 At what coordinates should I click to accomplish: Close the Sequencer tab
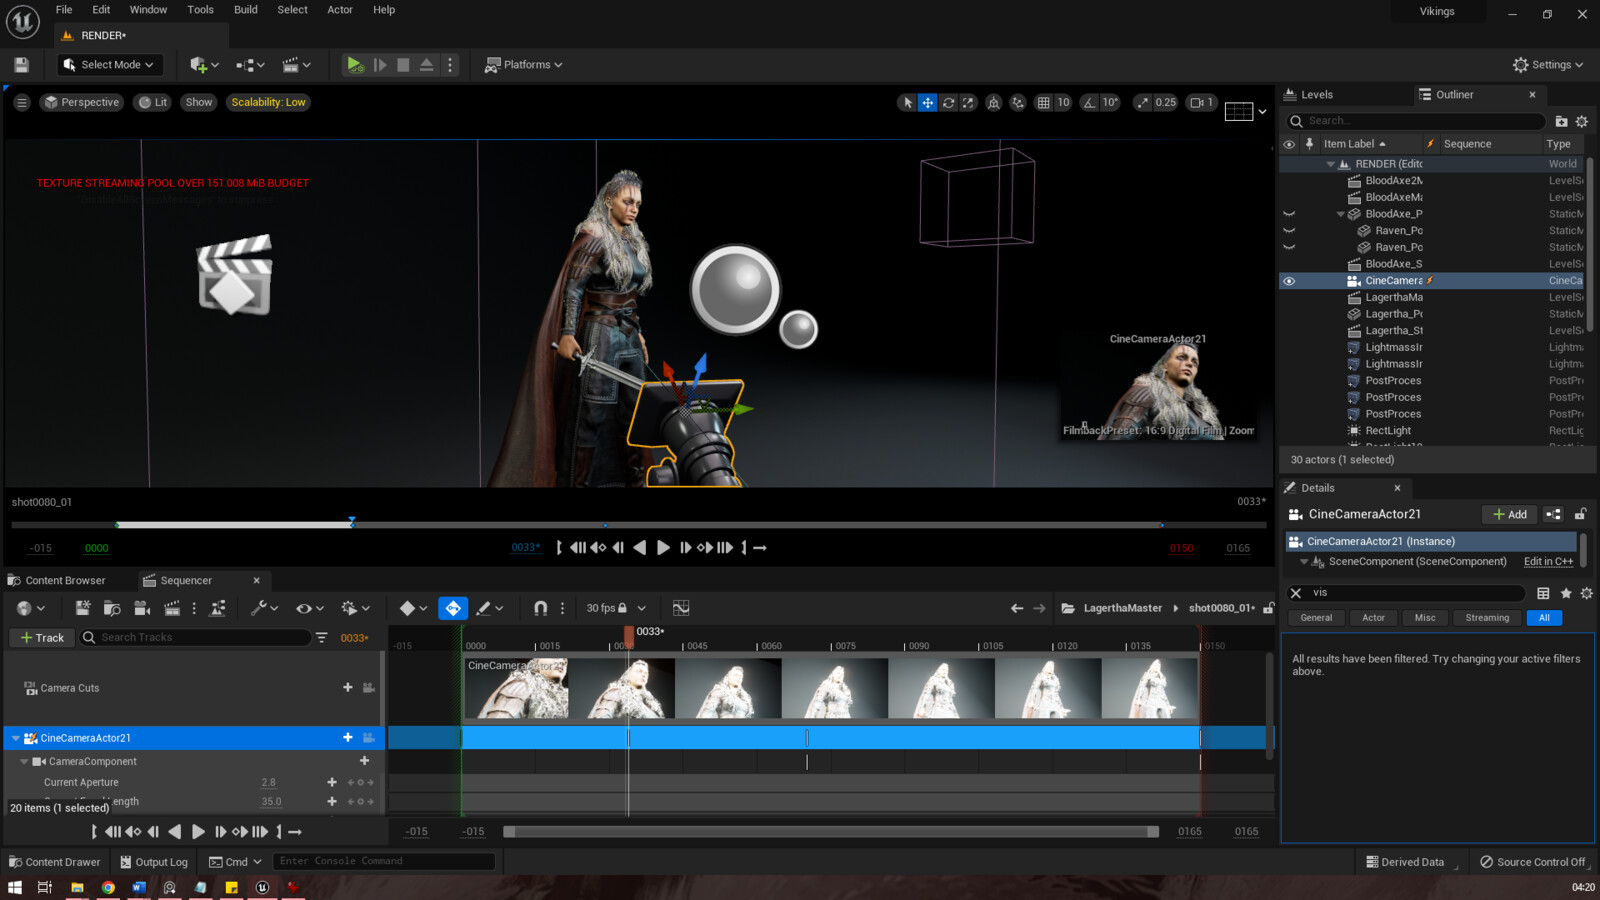tap(257, 580)
